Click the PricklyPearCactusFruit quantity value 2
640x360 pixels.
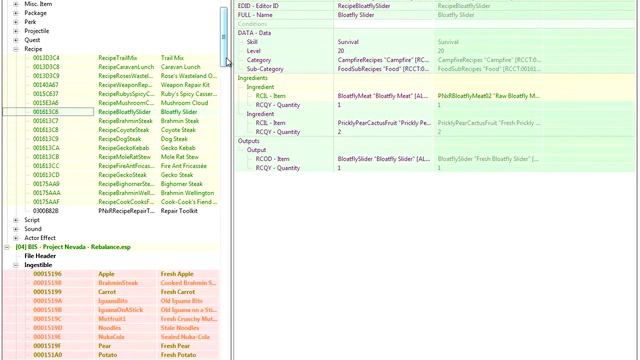pyautogui.click(x=339, y=132)
